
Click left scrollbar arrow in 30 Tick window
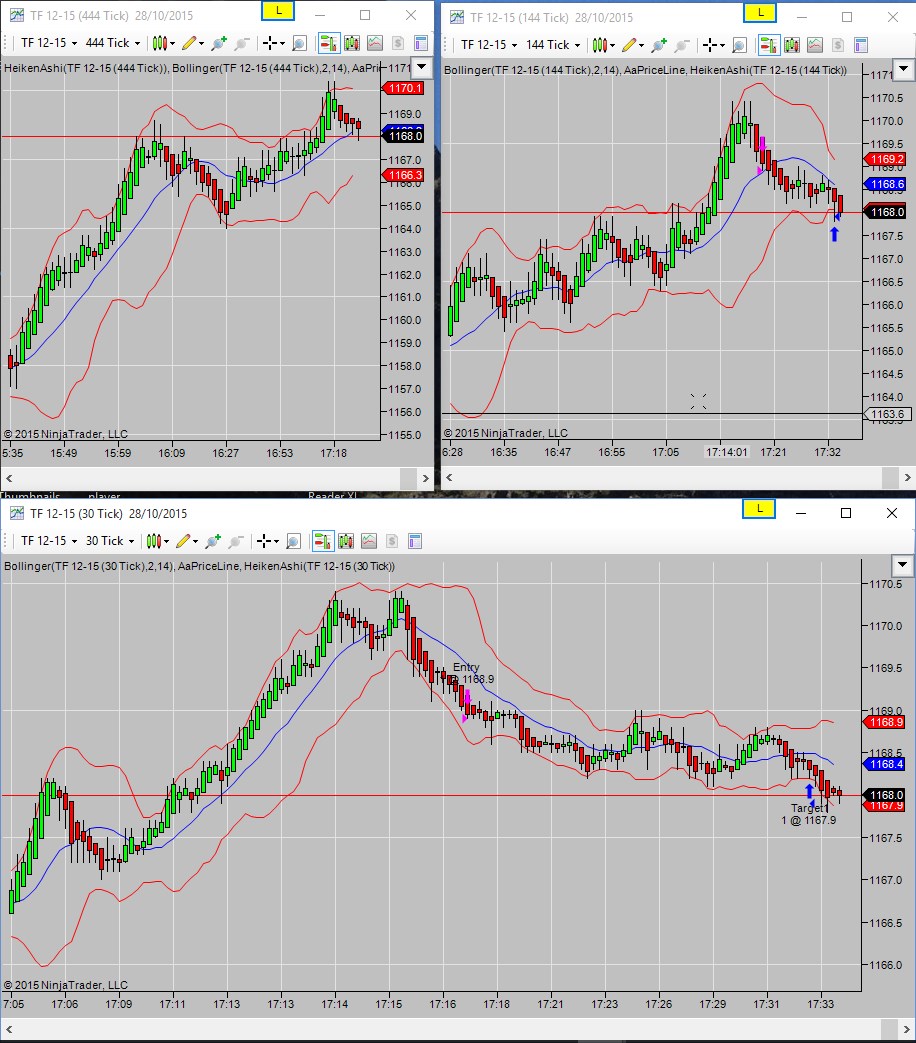9,1030
